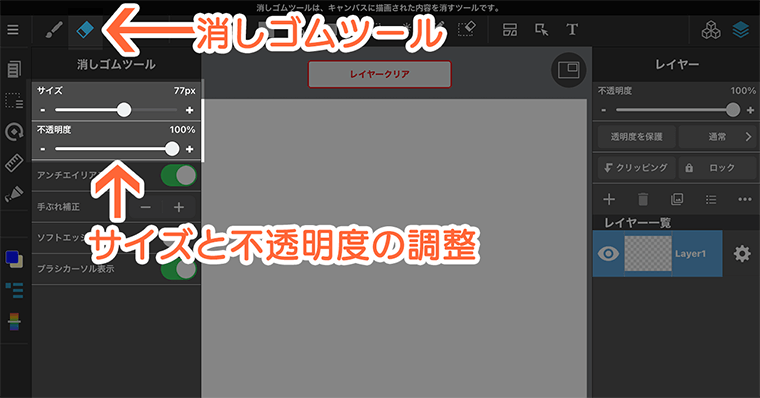Viewport: 760px width, 398px height.
Task: Hide Layer1 using the eye icon
Action: pyautogui.click(x=608, y=254)
